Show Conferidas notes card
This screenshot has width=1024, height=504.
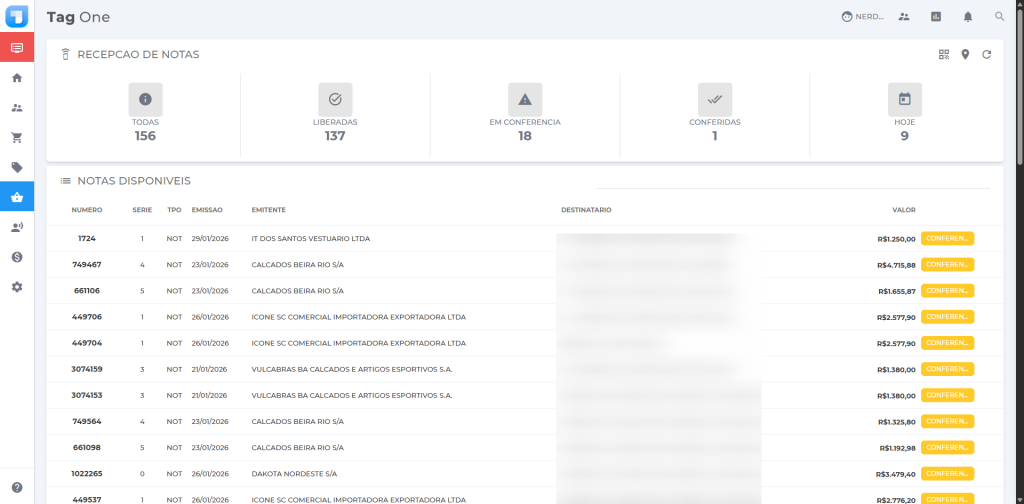pos(714,112)
